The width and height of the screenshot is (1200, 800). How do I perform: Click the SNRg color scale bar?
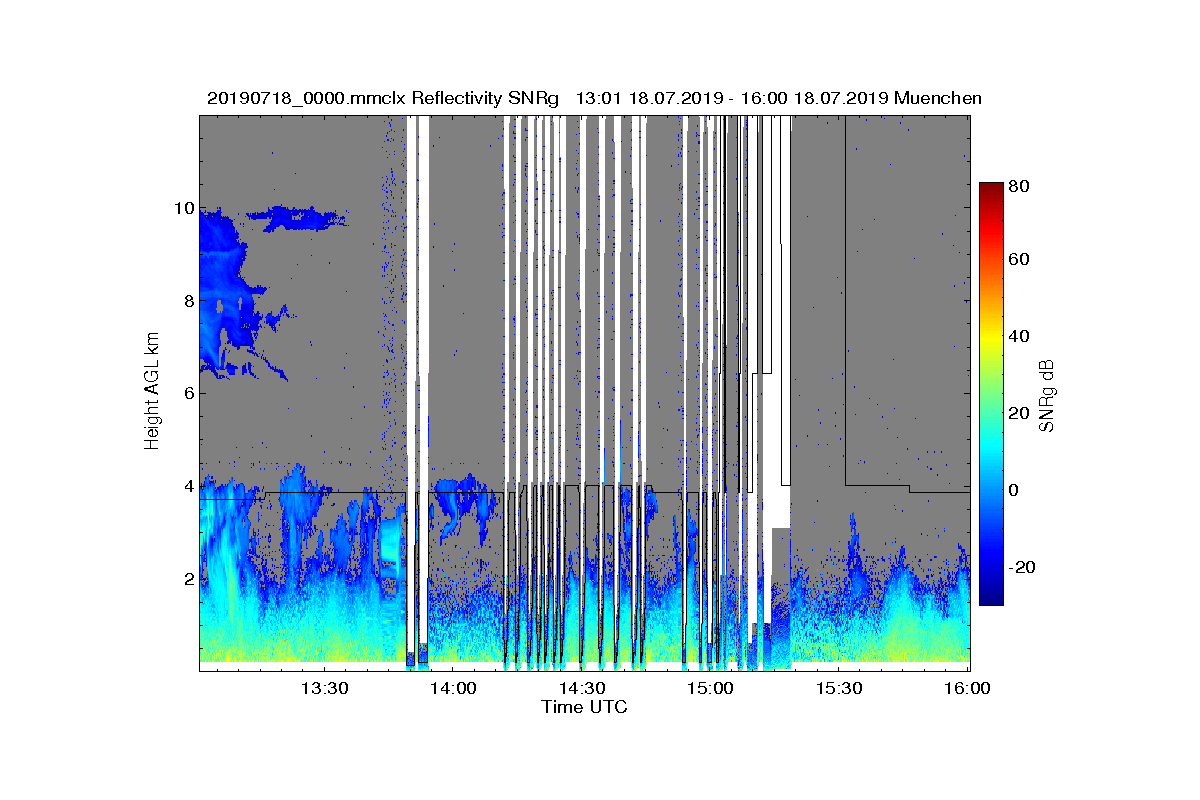[x=991, y=394]
